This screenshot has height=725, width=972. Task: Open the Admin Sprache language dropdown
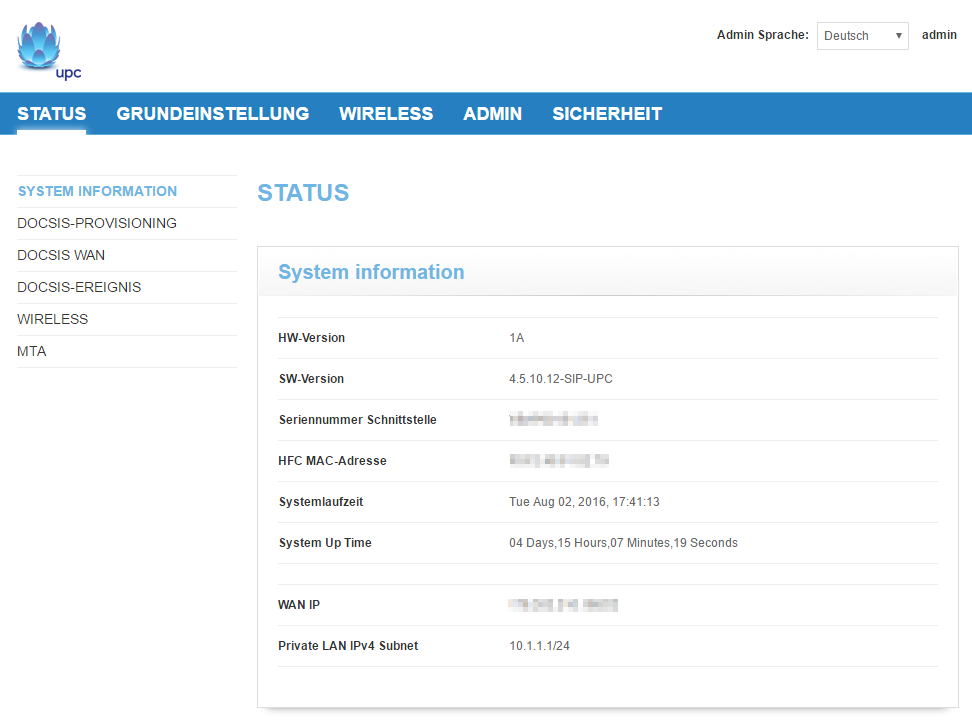coord(862,36)
